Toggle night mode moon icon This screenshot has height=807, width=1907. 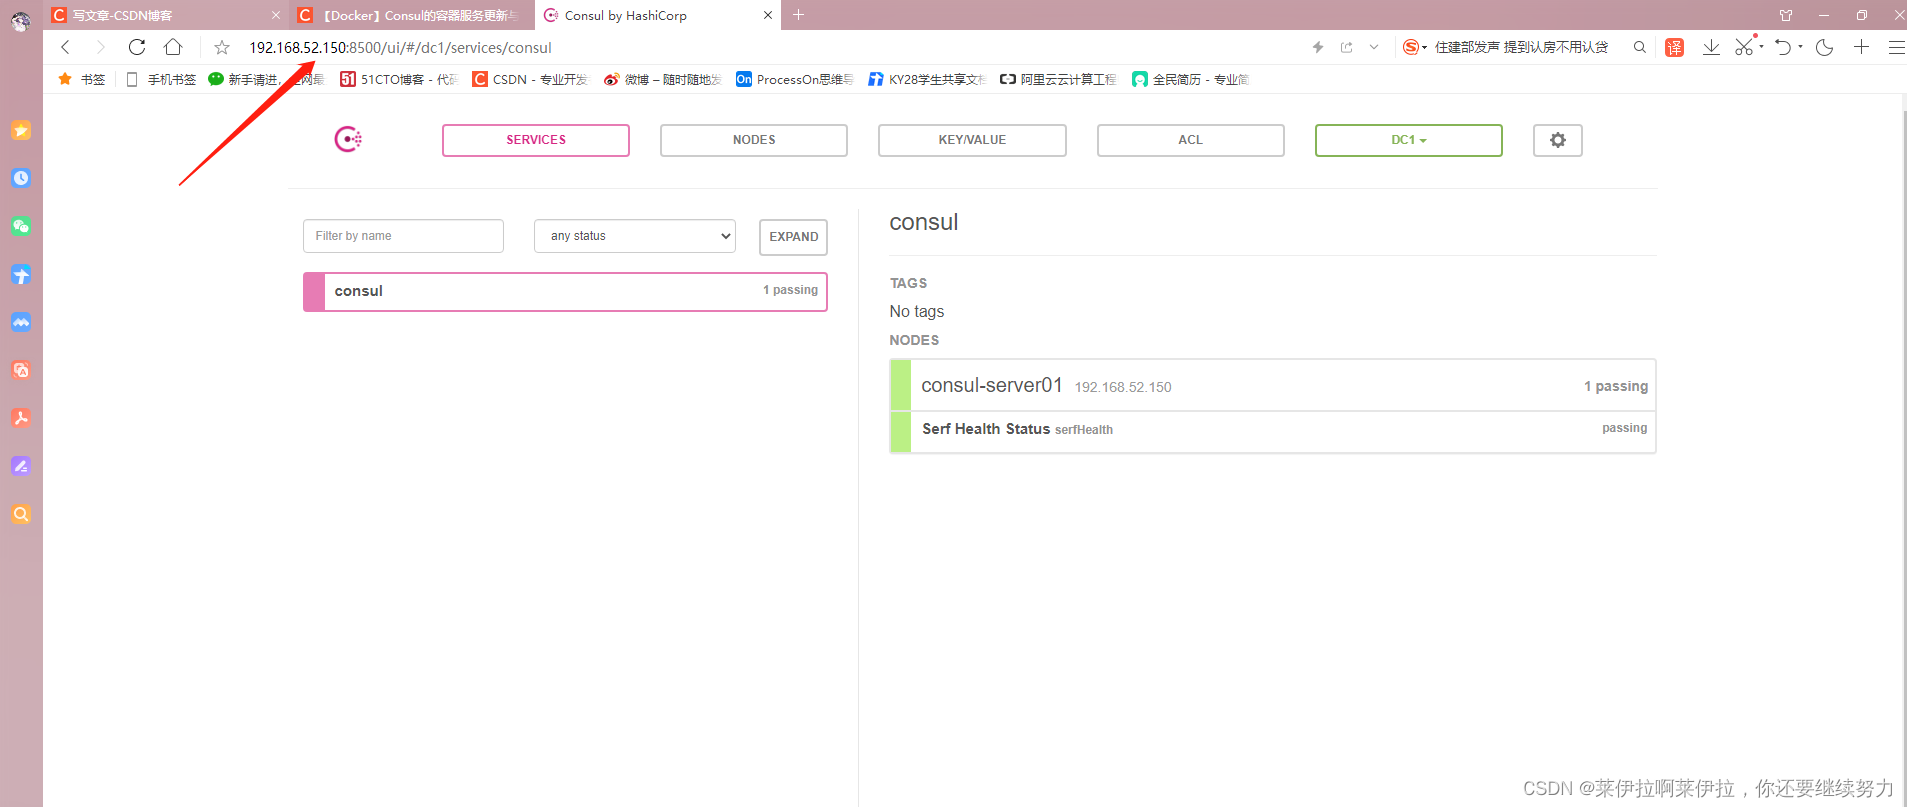pos(1824,47)
